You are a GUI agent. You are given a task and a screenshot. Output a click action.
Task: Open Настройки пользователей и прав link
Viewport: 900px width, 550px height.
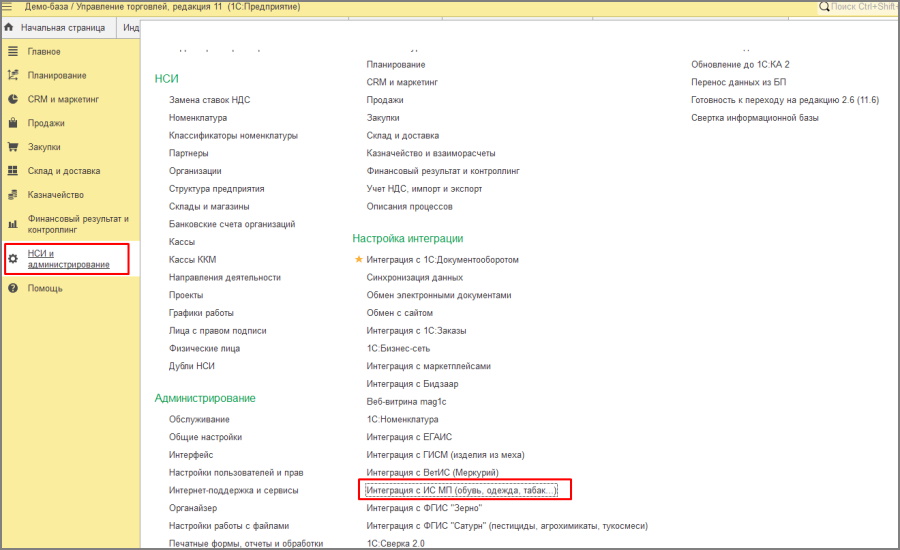pos(236,473)
